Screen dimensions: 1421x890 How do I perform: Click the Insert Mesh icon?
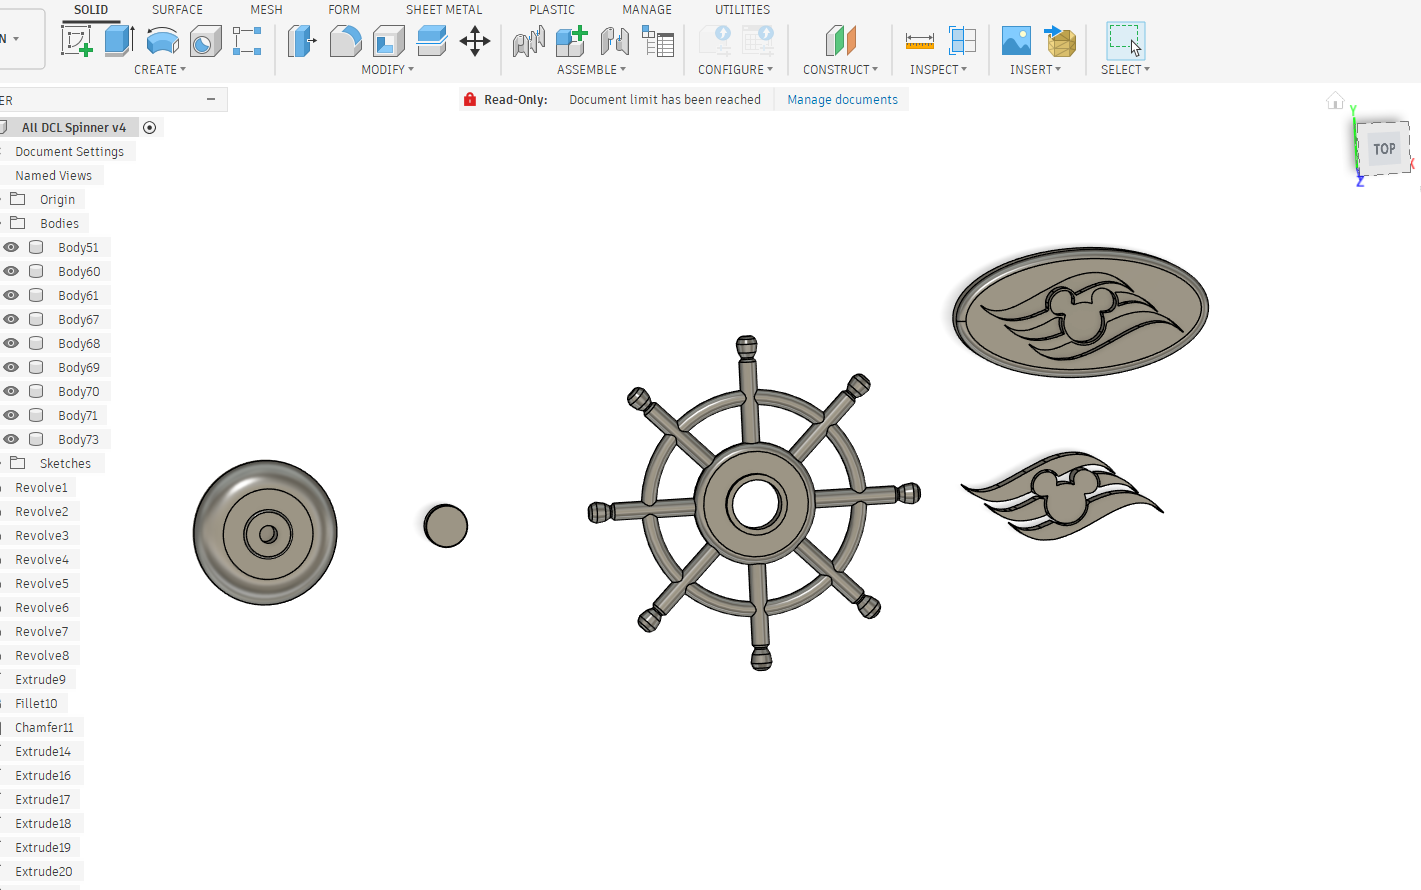(x=1060, y=41)
